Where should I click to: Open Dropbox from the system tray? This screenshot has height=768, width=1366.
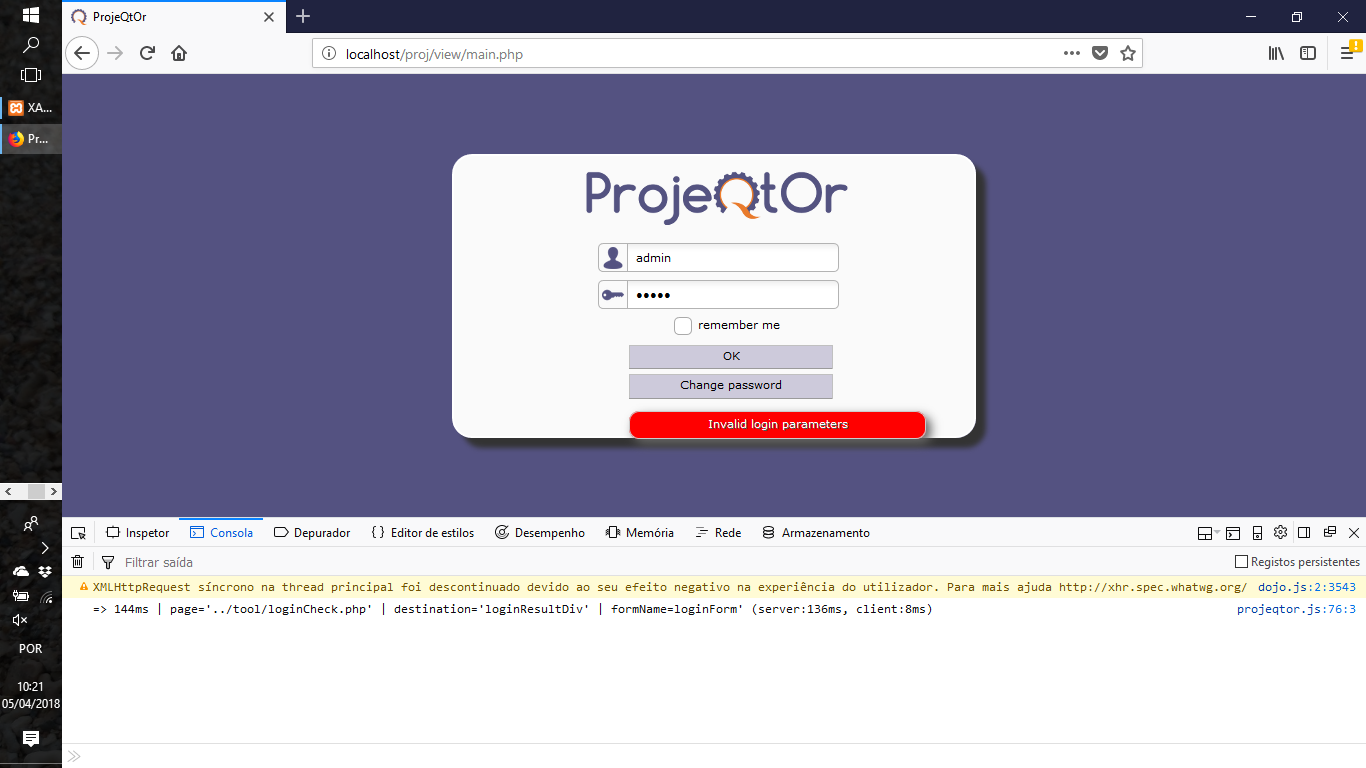tap(45, 571)
